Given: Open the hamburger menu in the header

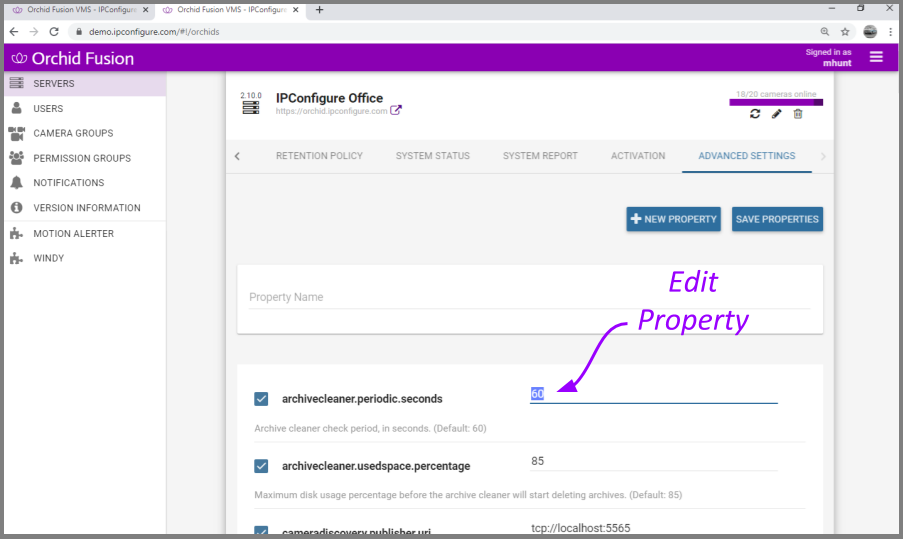Looking at the screenshot, I should click(x=876, y=57).
